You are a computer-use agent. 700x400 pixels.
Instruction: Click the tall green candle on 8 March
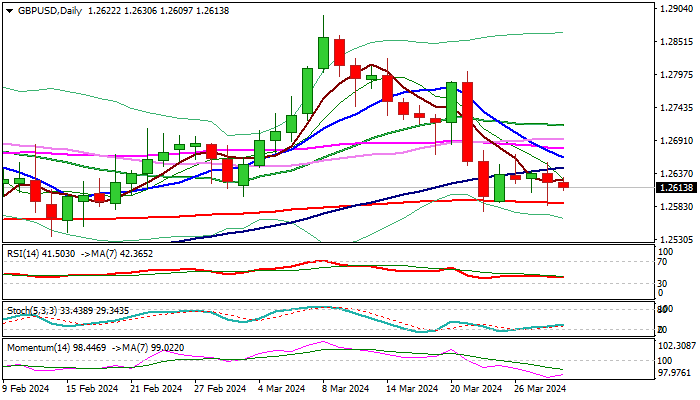click(323, 53)
